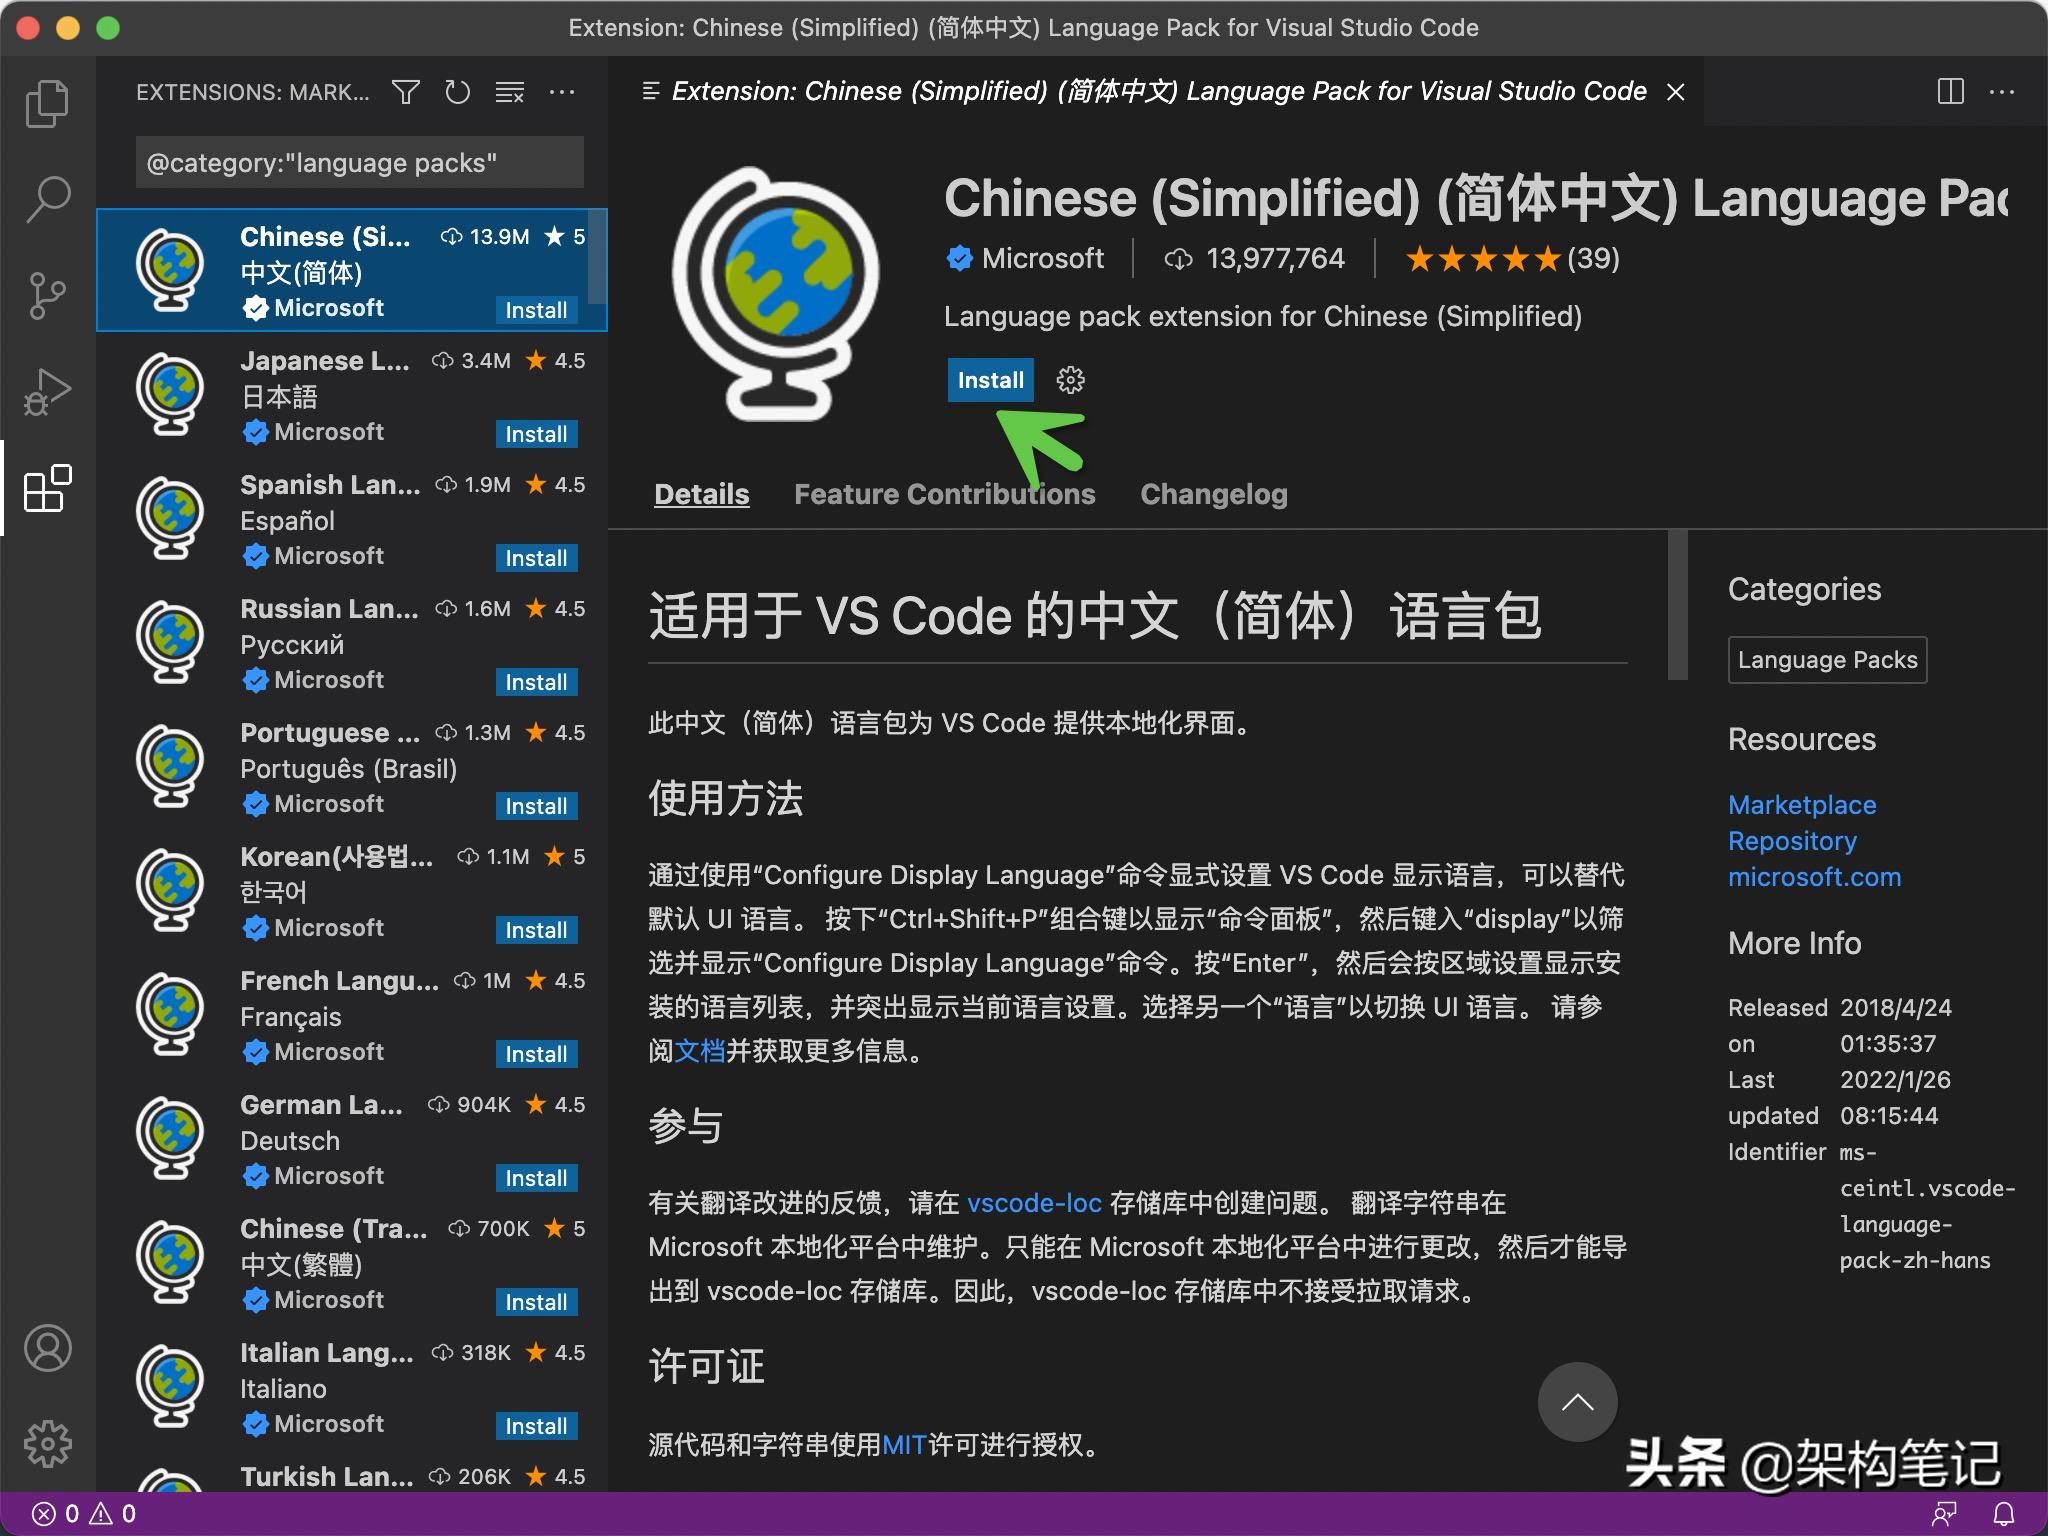The width and height of the screenshot is (2048, 1536).
Task: Open the microsoft.com resource link
Action: click(x=1814, y=877)
